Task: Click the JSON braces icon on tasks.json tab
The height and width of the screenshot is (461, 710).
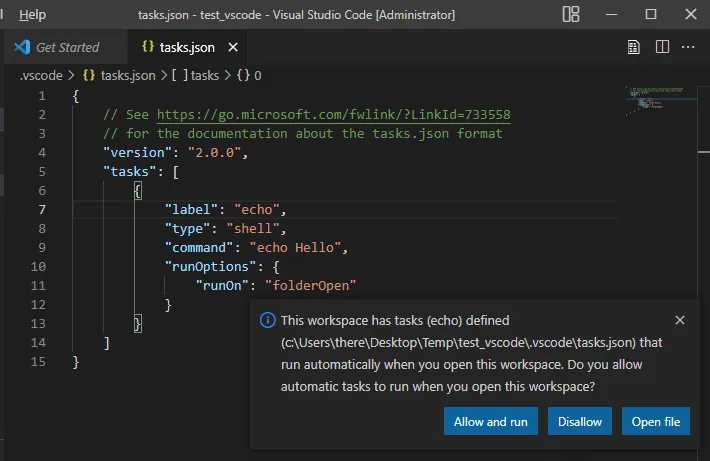Action: pyautogui.click(x=148, y=46)
